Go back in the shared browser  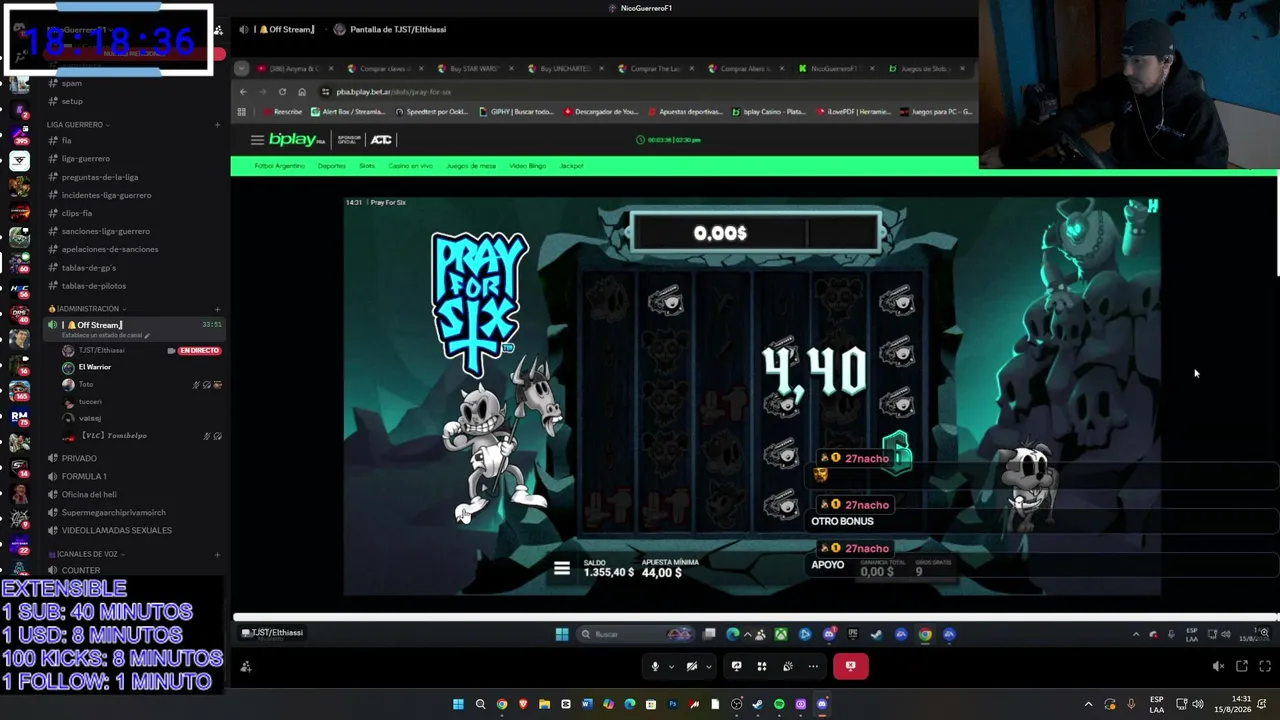coord(243,92)
